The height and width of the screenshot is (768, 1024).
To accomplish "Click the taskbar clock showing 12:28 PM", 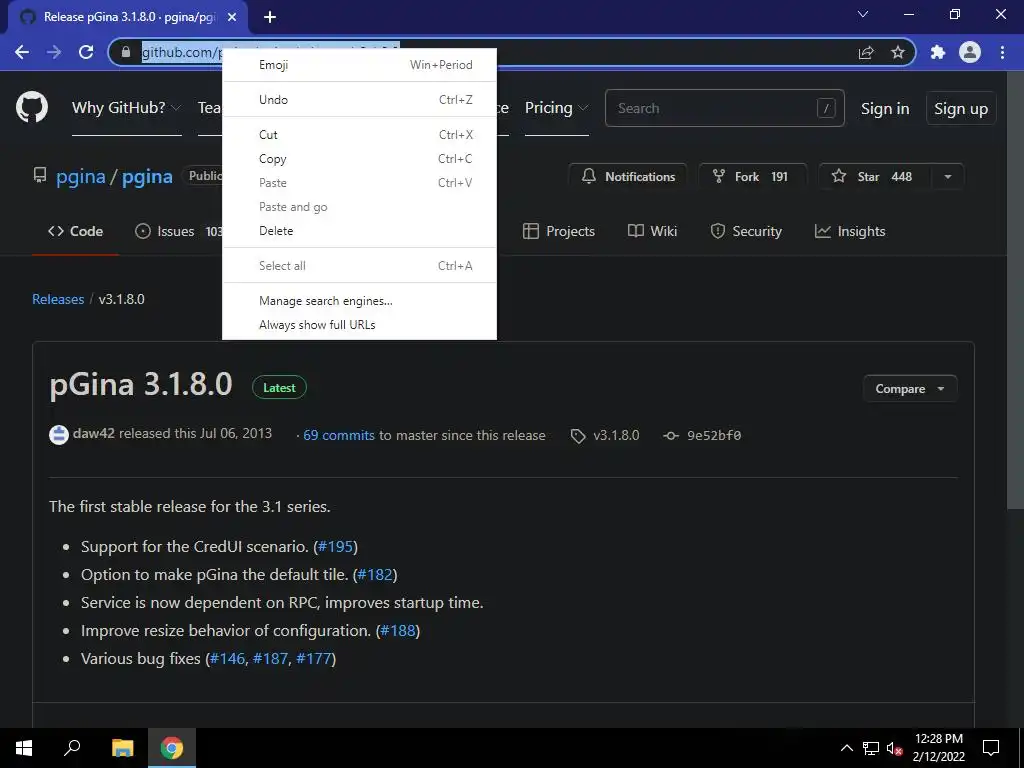I will pos(938,748).
